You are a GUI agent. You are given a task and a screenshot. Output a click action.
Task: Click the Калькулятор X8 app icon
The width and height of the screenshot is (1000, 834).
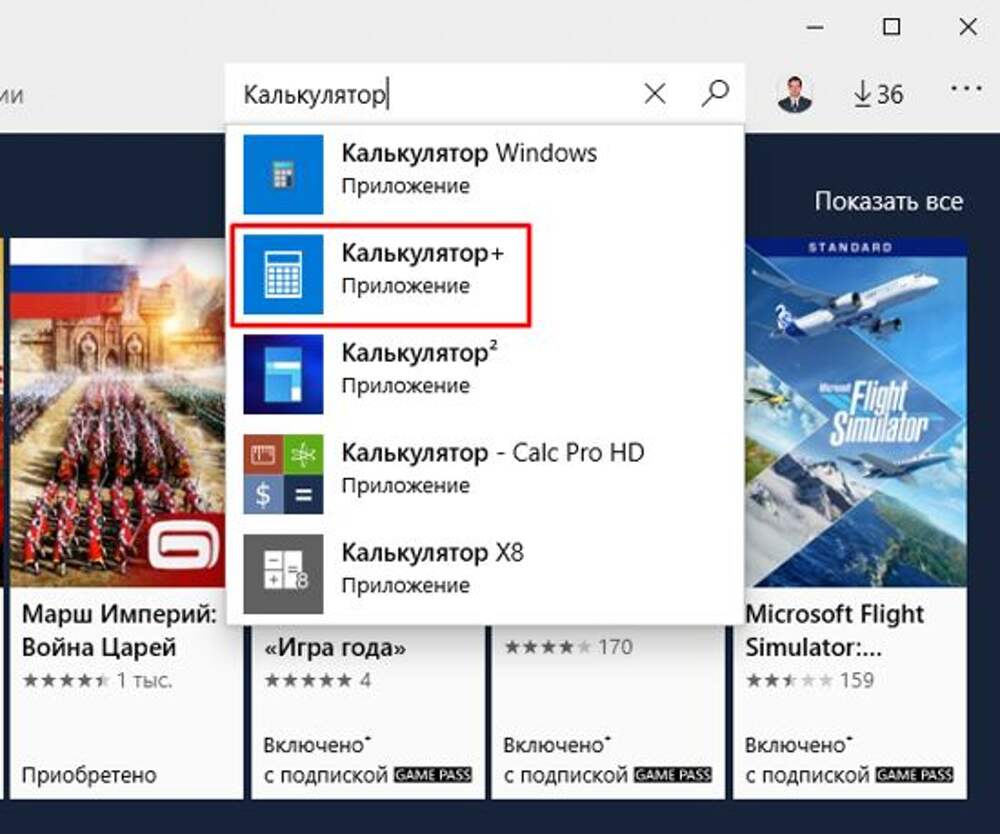[283, 574]
